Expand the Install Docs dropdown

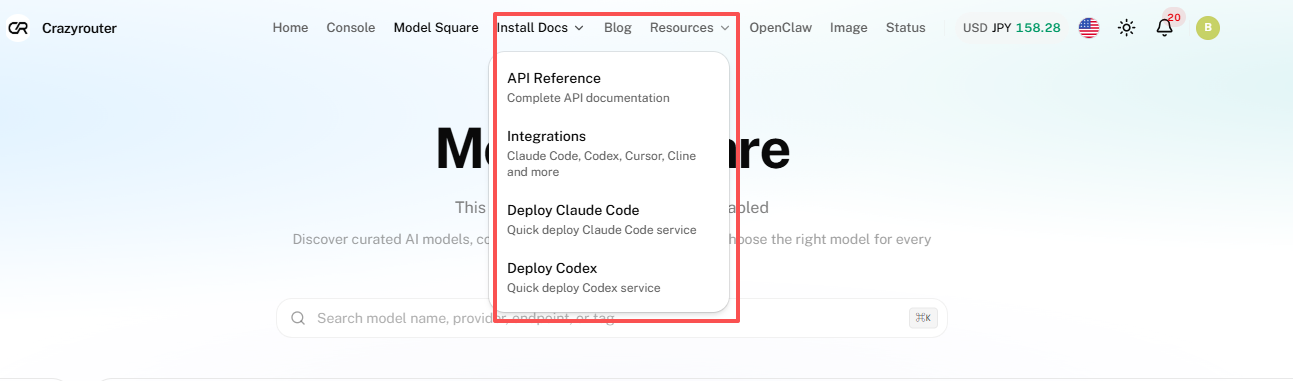(x=540, y=28)
